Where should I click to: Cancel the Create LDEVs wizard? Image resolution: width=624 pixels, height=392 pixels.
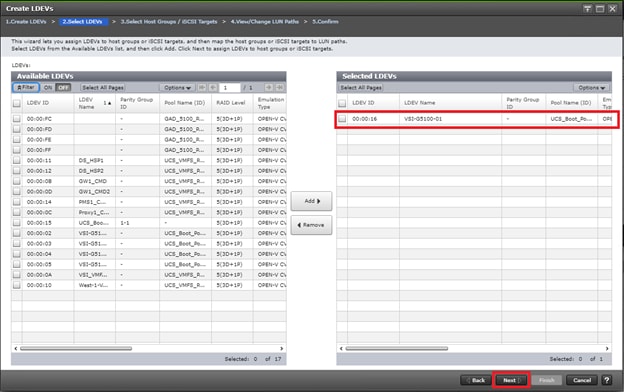tap(581, 380)
